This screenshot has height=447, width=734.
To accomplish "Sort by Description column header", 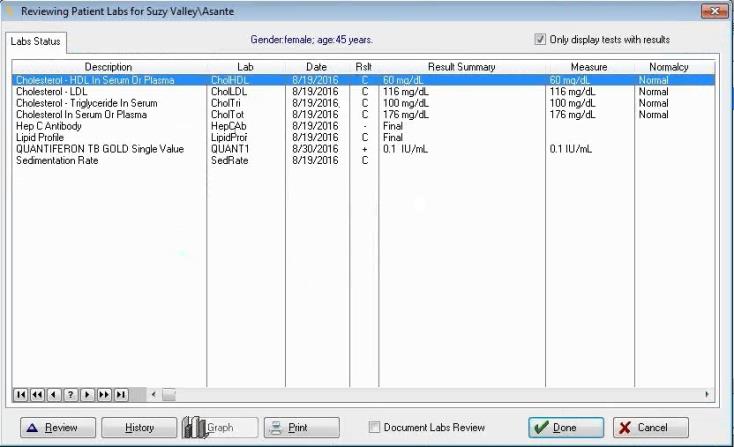I will coord(109,67).
